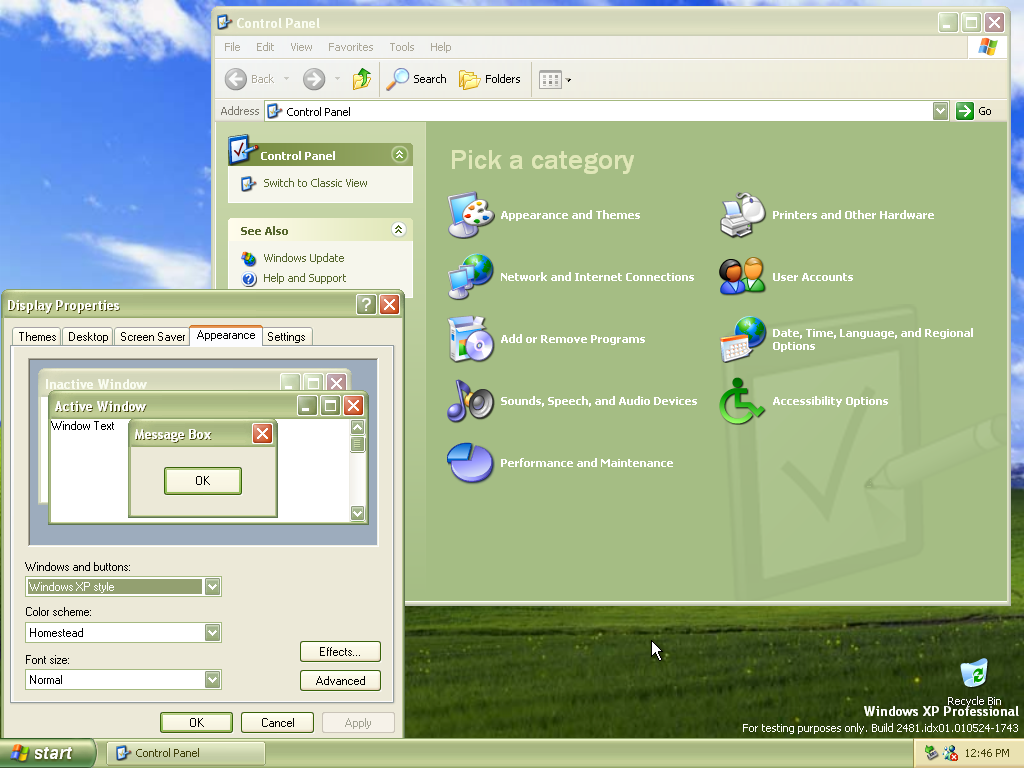Collapse the Control Panel sidebar section

[x=399, y=155]
